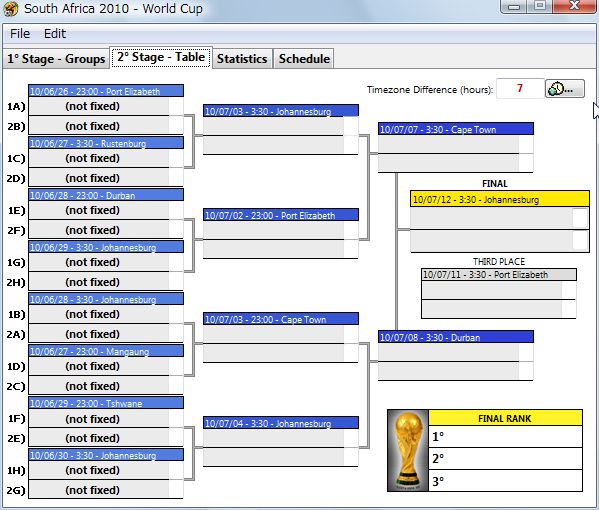
Task: Open the Edit menu
Action: point(55,34)
